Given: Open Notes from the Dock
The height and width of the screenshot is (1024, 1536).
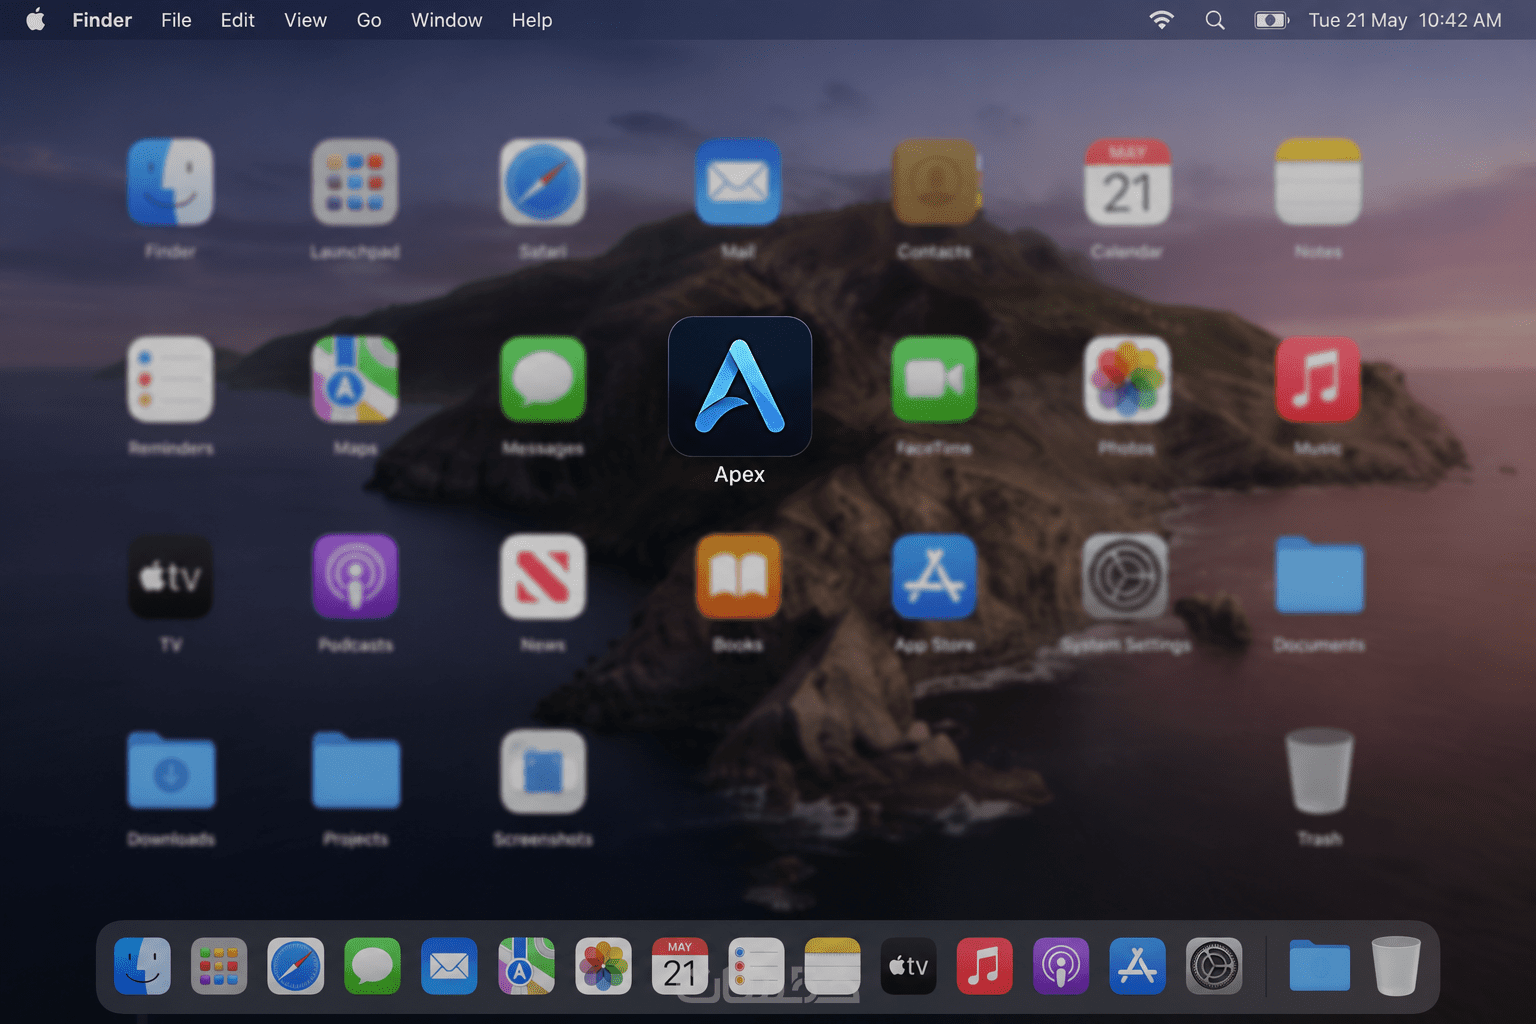Looking at the screenshot, I should (832, 966).
